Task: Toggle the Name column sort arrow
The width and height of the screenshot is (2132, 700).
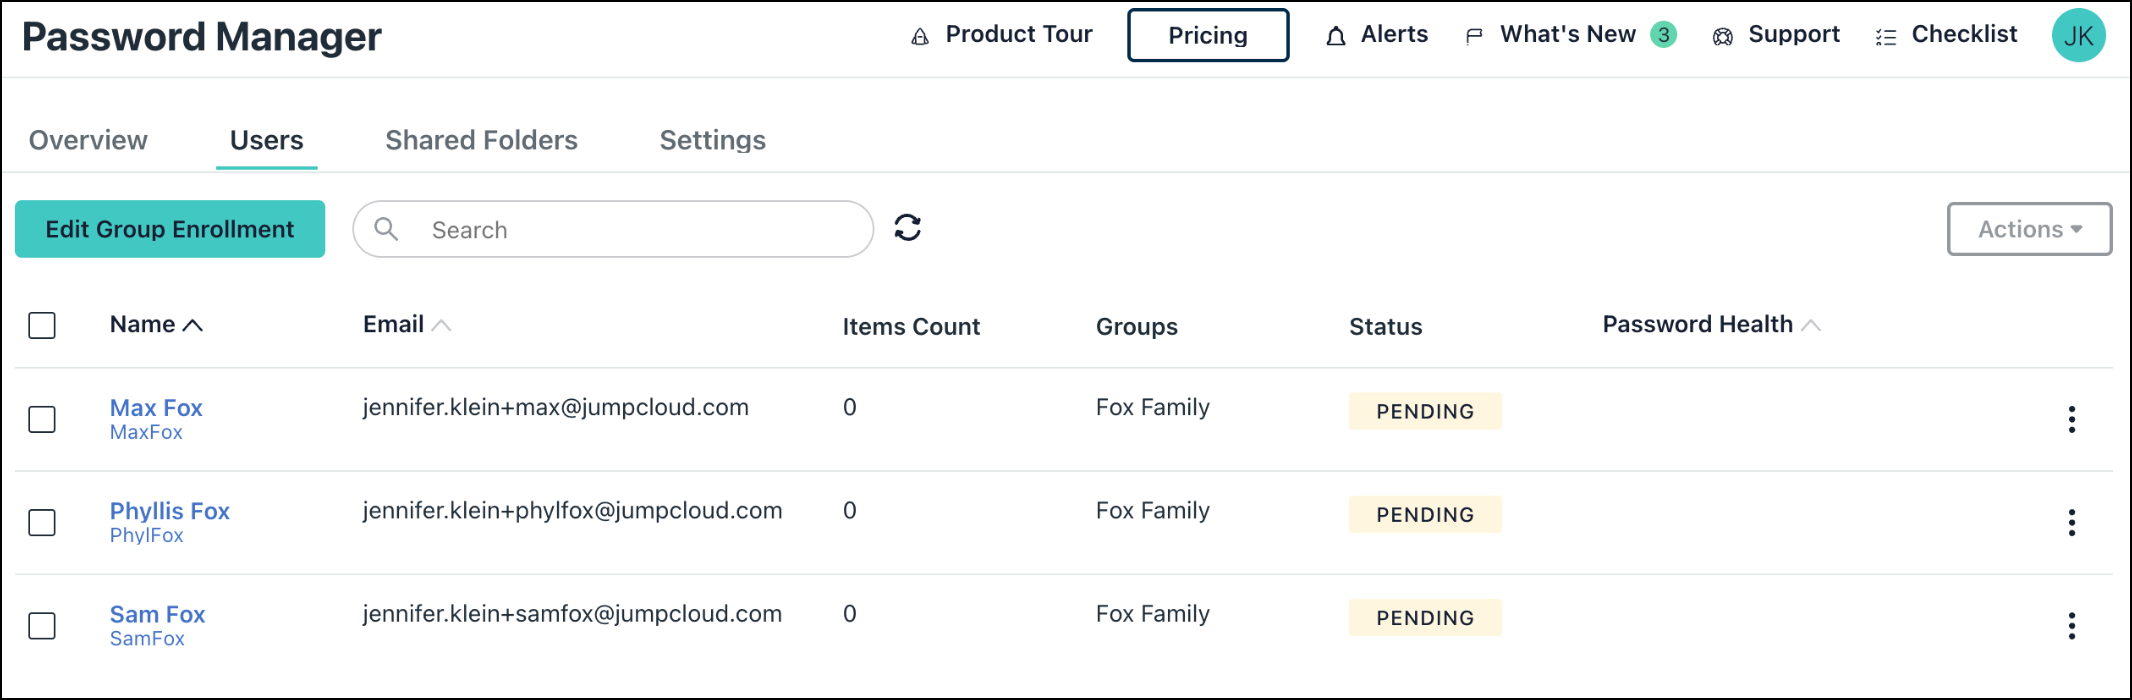Action: (194, 324)
